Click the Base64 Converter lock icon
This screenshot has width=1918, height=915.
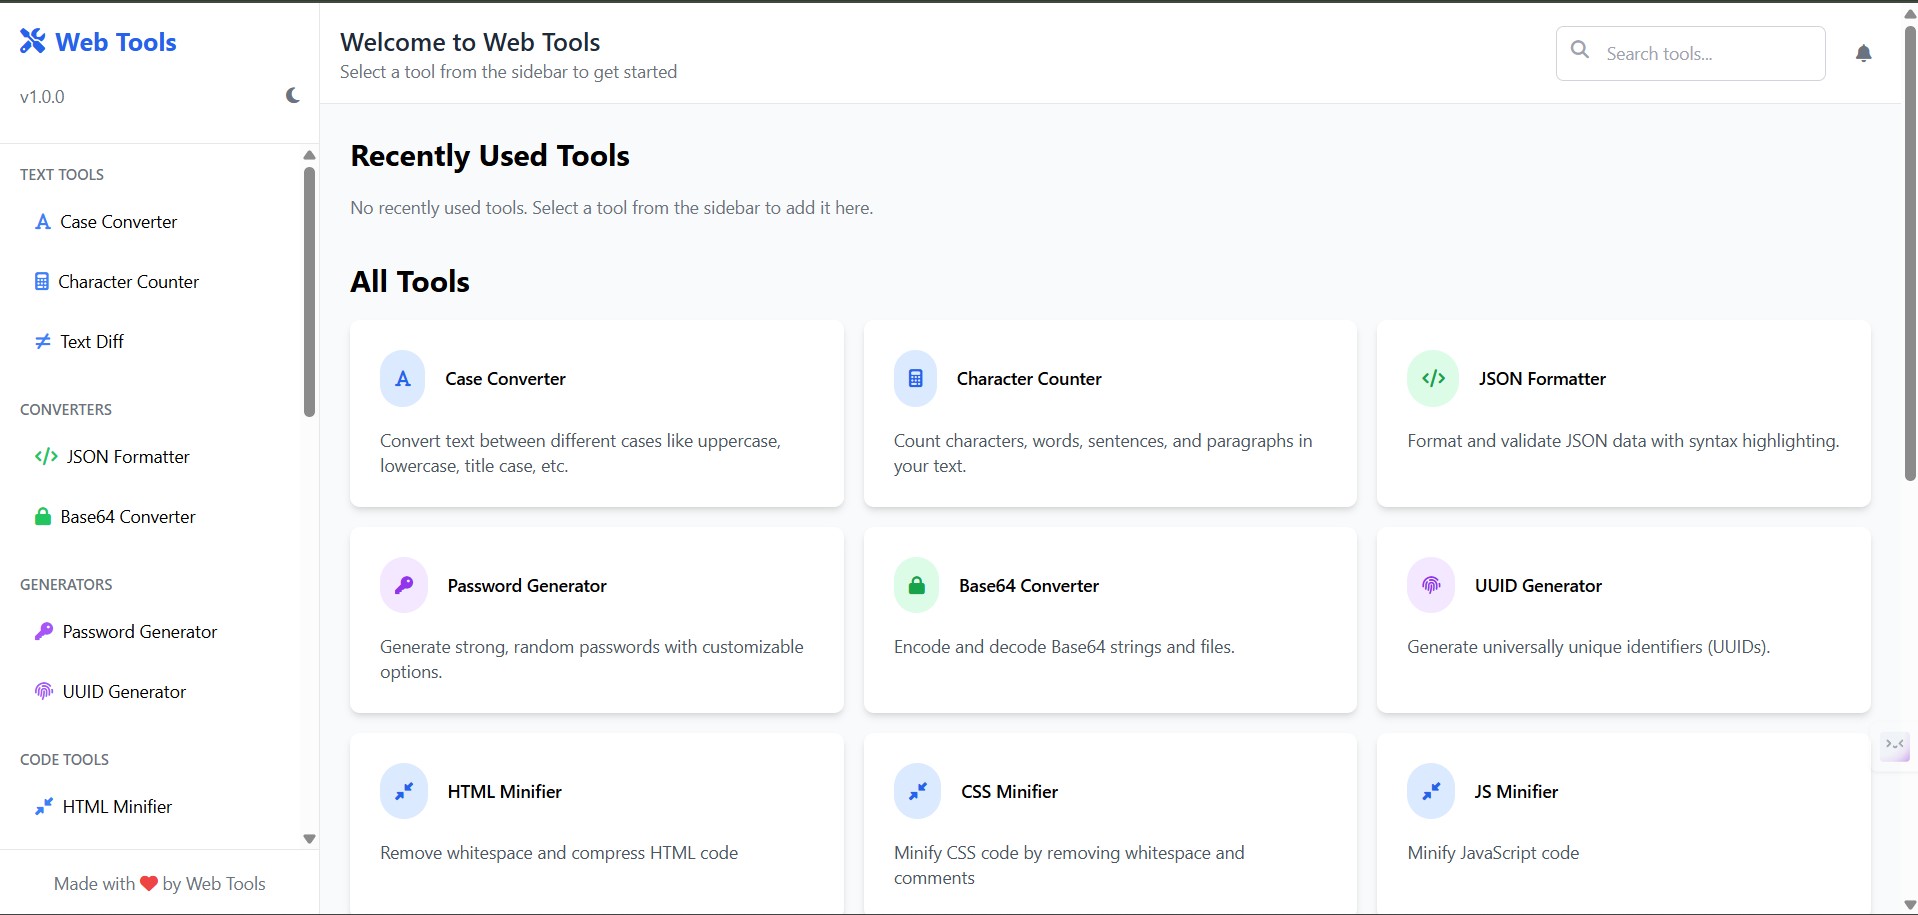pos(42,516)
